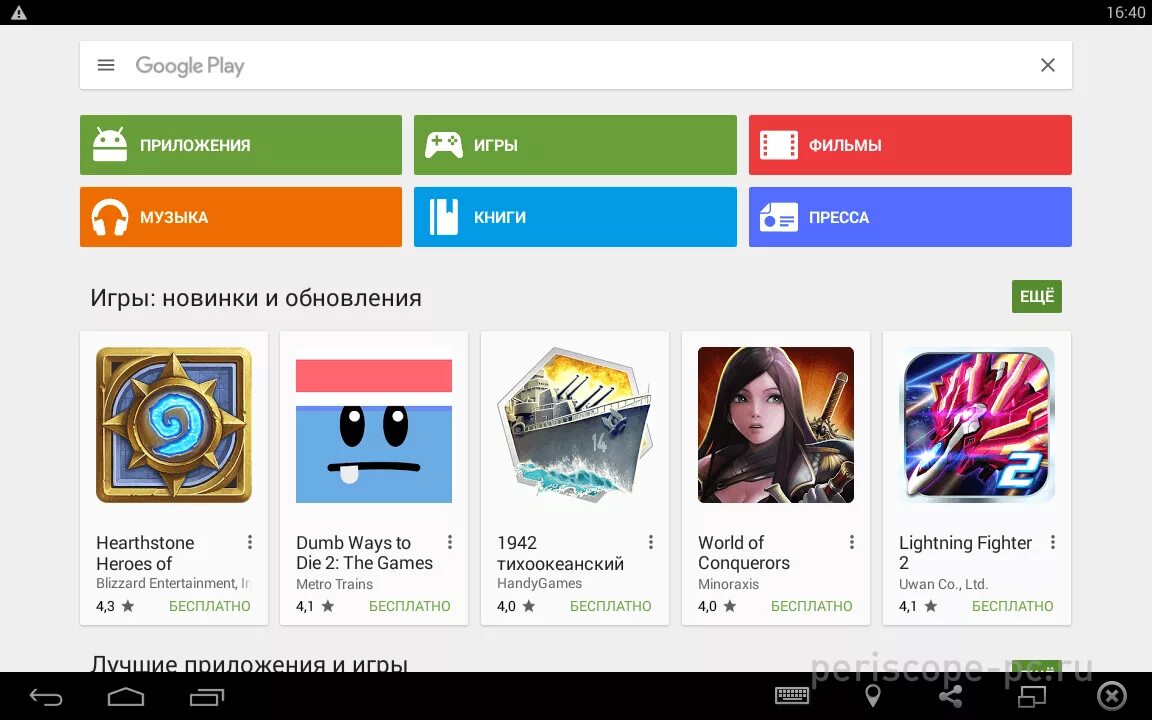Screen dimensions: 1152x720
Task: Click the 16:40 clock in status bar
Action: pyautogui.click(x=1125, y=12)
